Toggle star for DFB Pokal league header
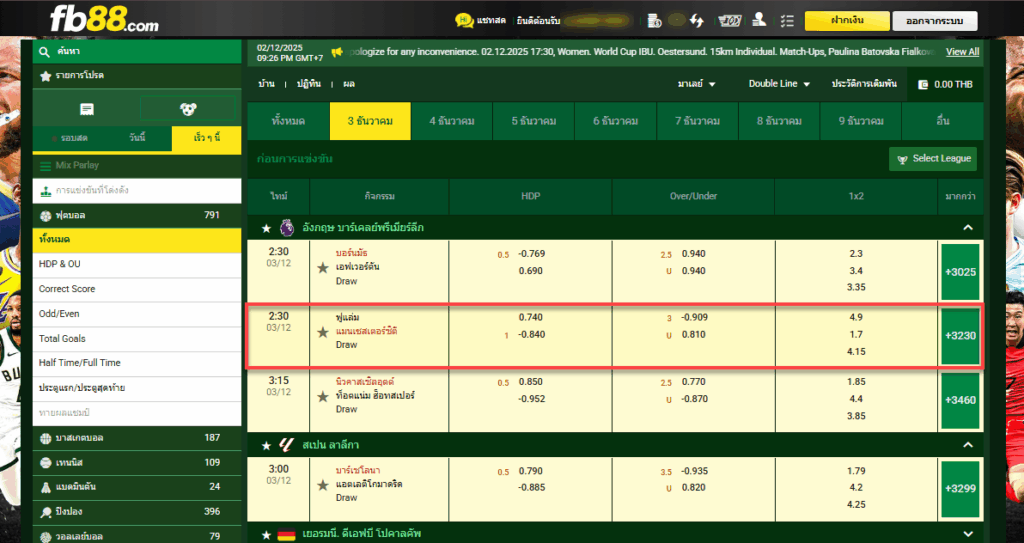Viewport: 1024px width, 543px height. point(266,535)
